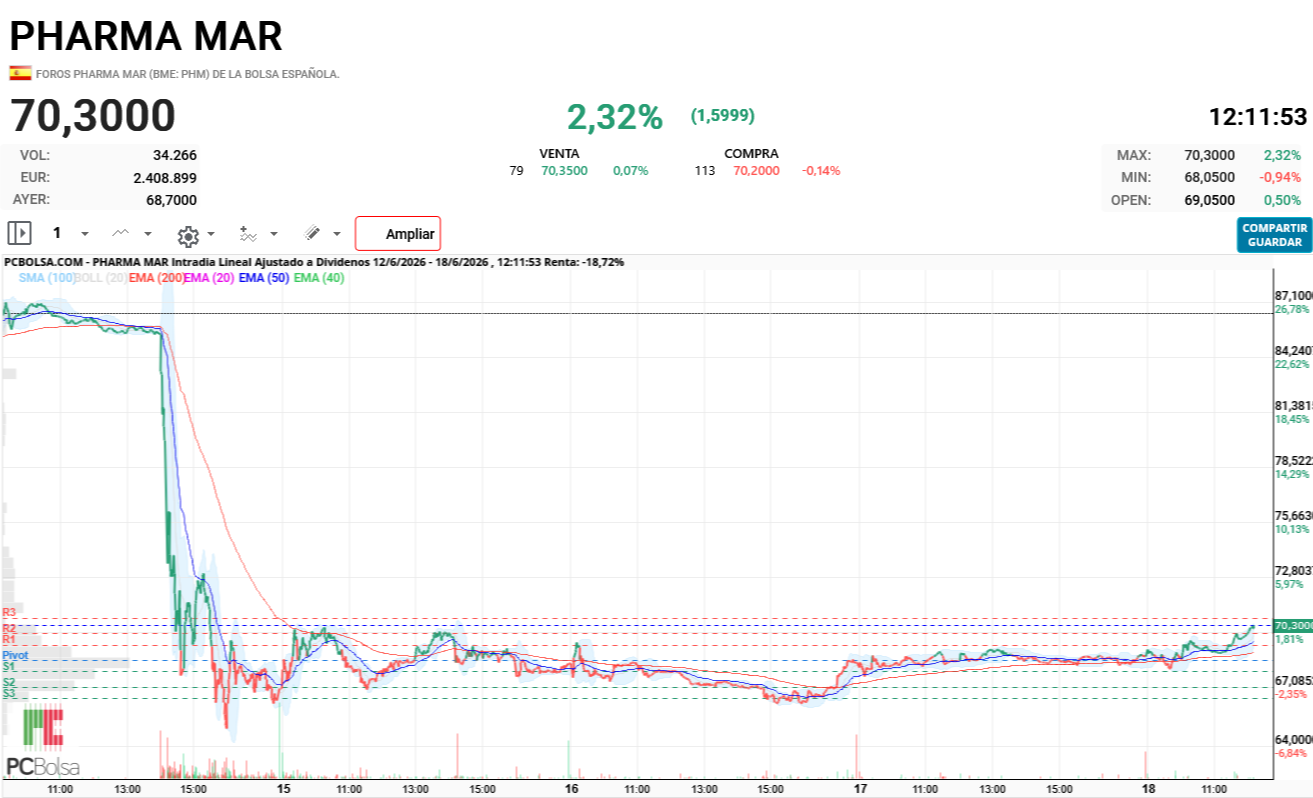This screenshot has width=1313, height=798.
Task: Click the S3 support level label
Action: 9,693
